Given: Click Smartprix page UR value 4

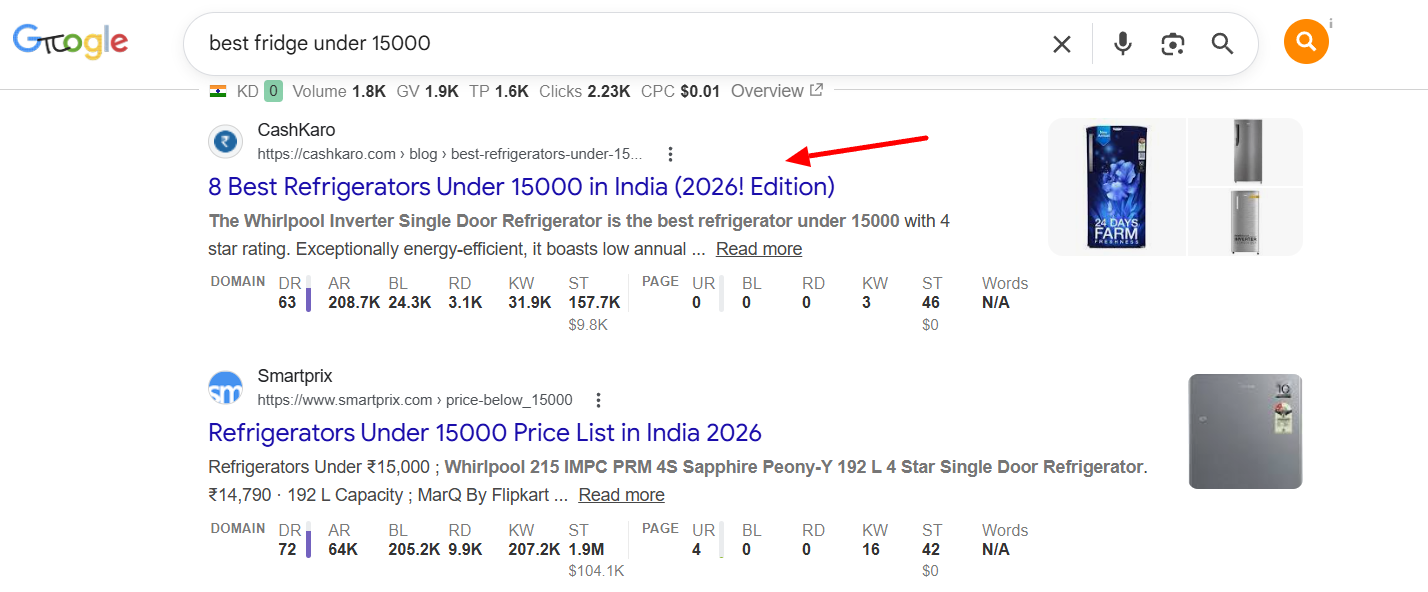Looking at the screenshot, I should [697, 549].
